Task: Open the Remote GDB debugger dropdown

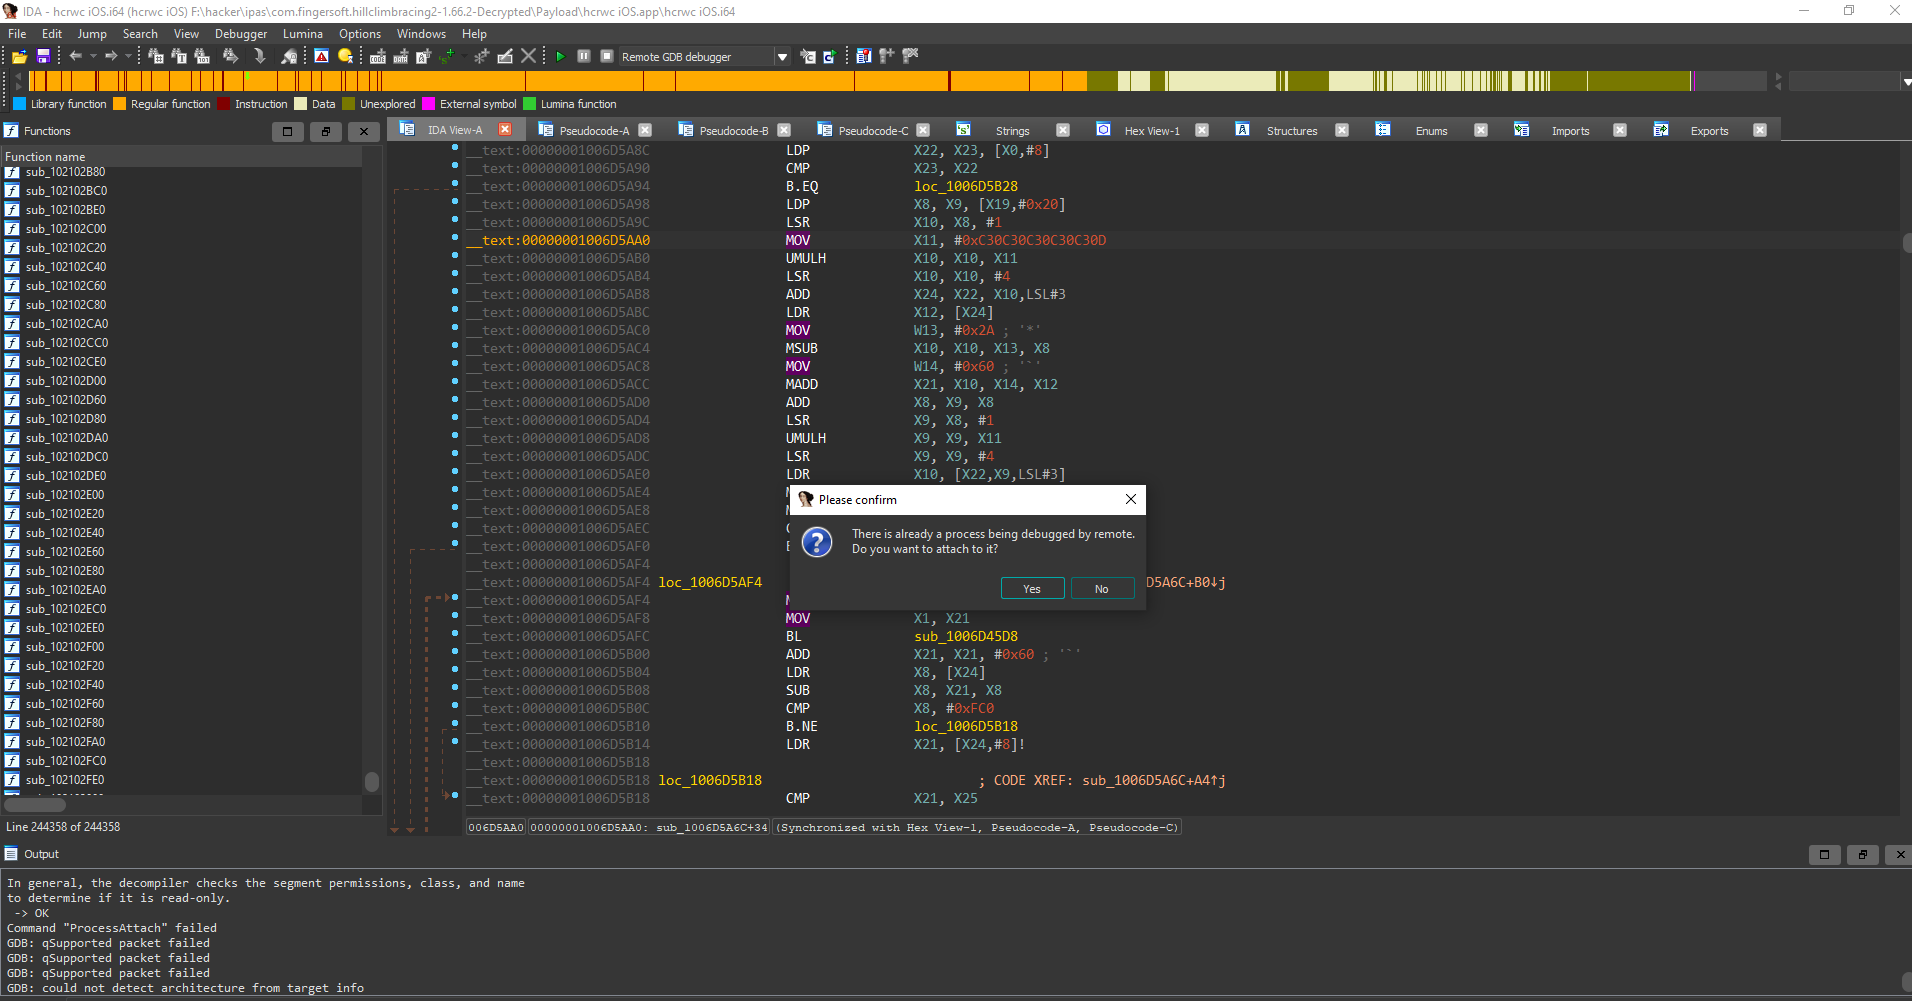Action: (782, 57)
